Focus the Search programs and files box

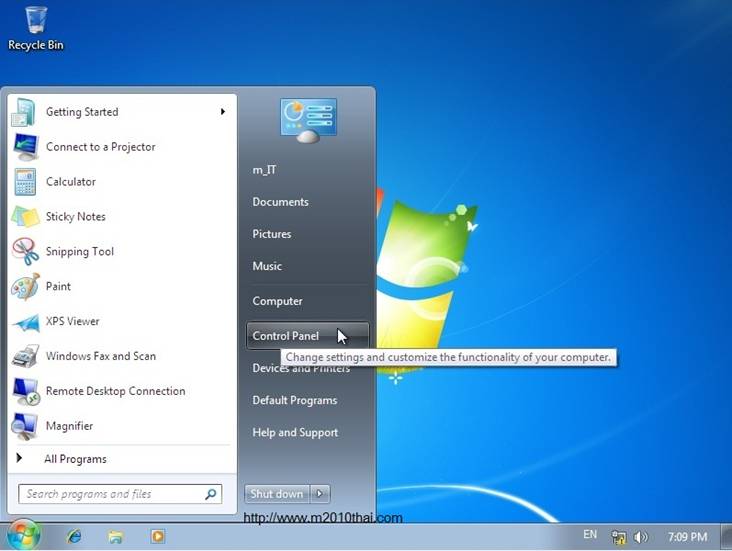pos(120,494)
